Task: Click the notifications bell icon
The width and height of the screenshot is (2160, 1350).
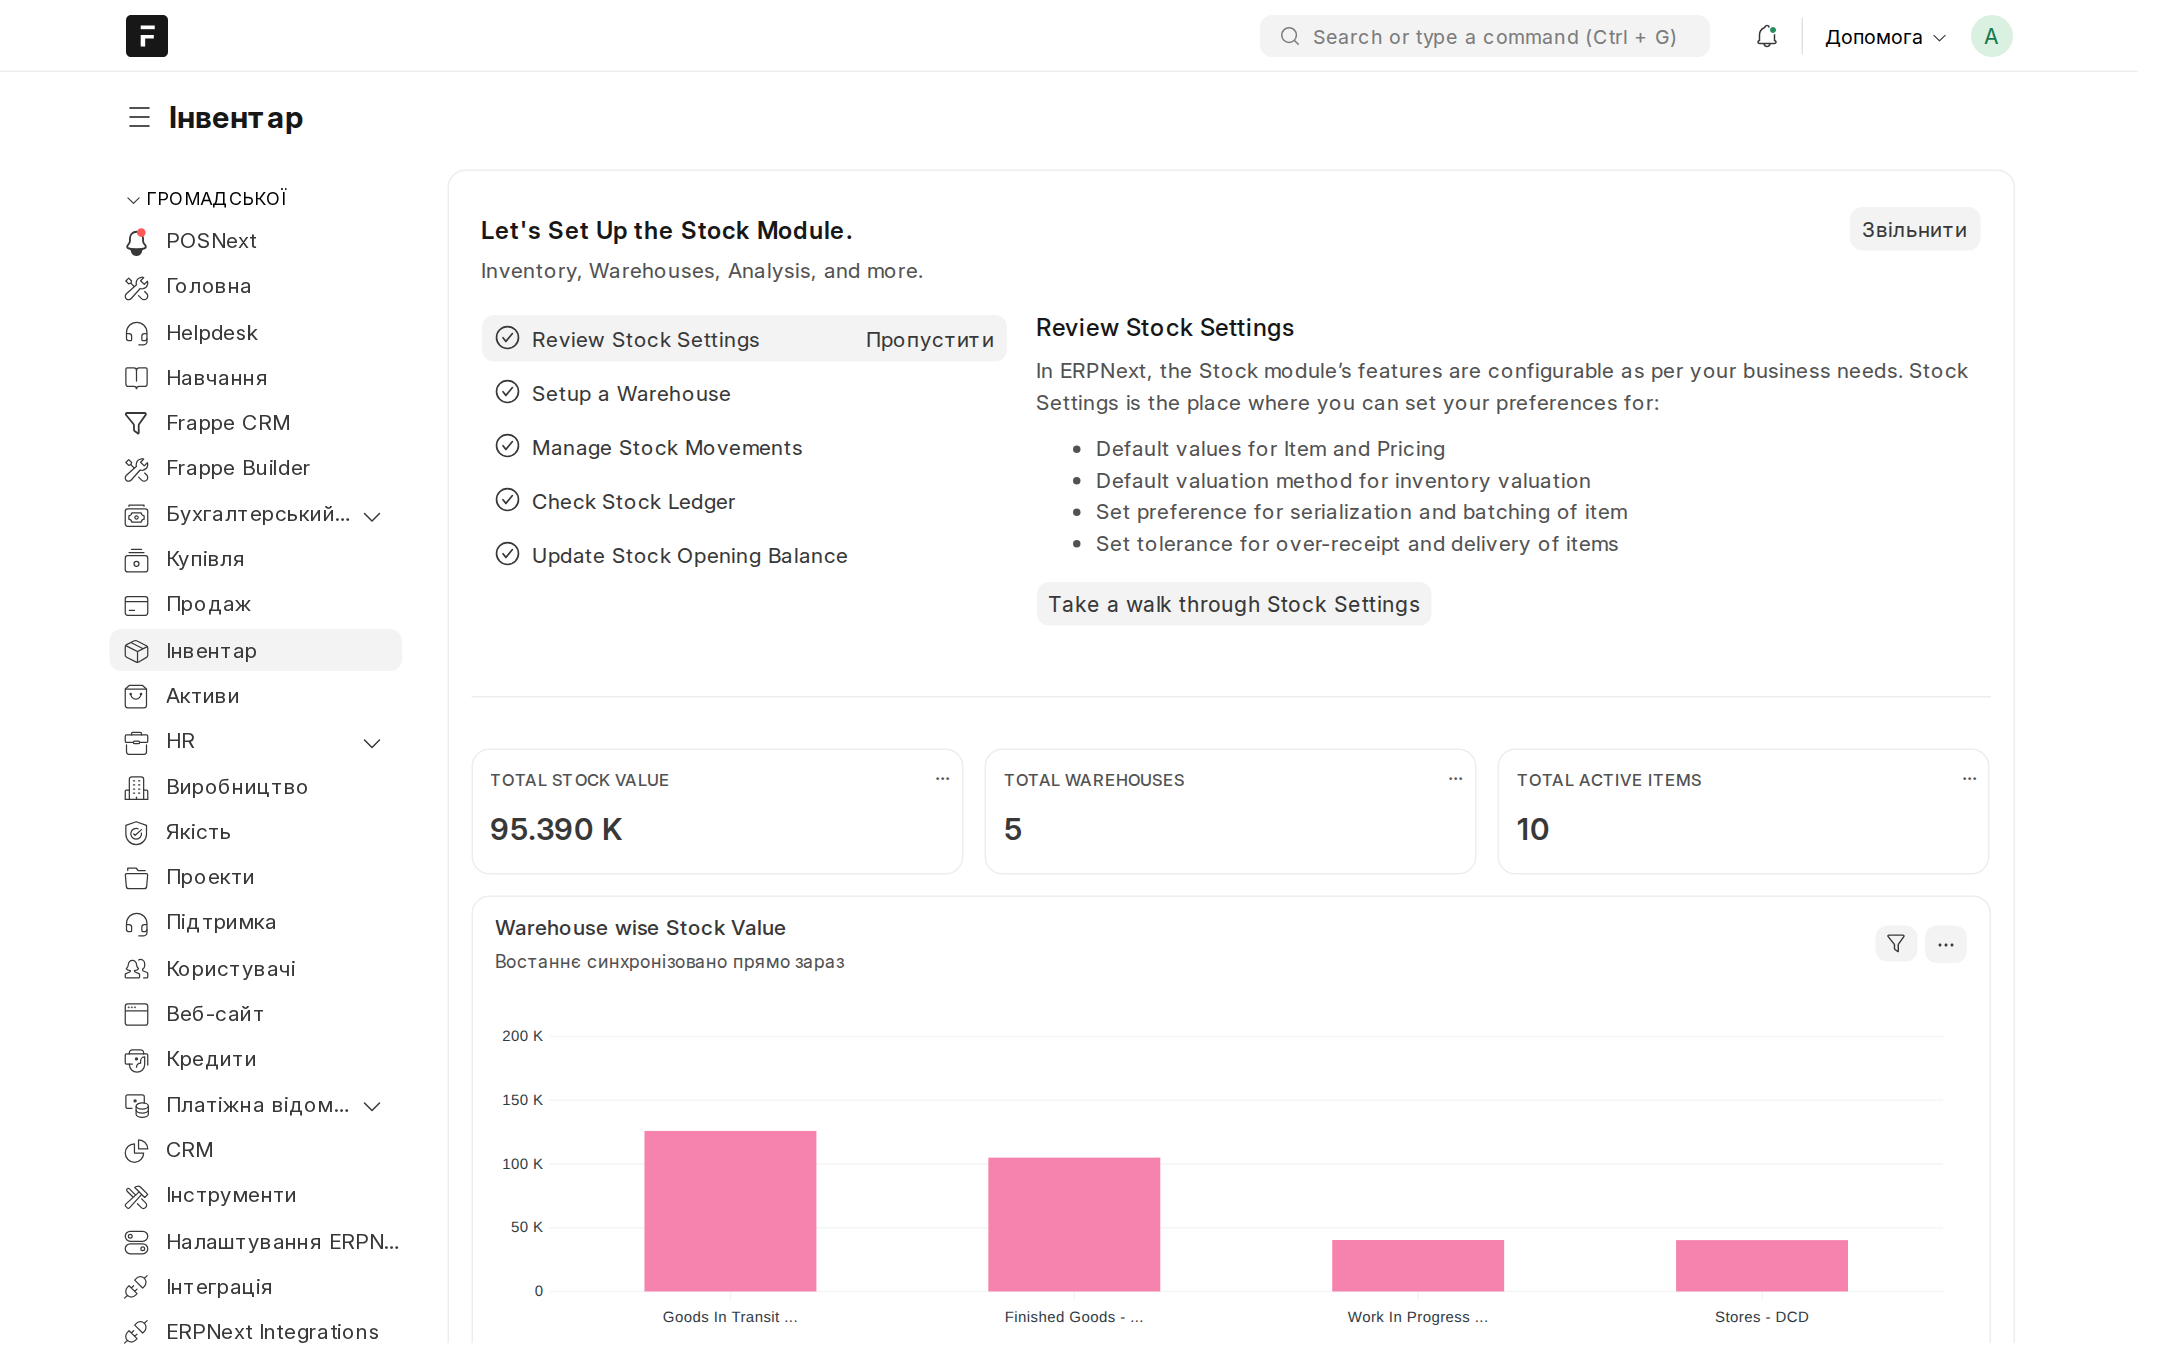Action: tap(1766, 37)
